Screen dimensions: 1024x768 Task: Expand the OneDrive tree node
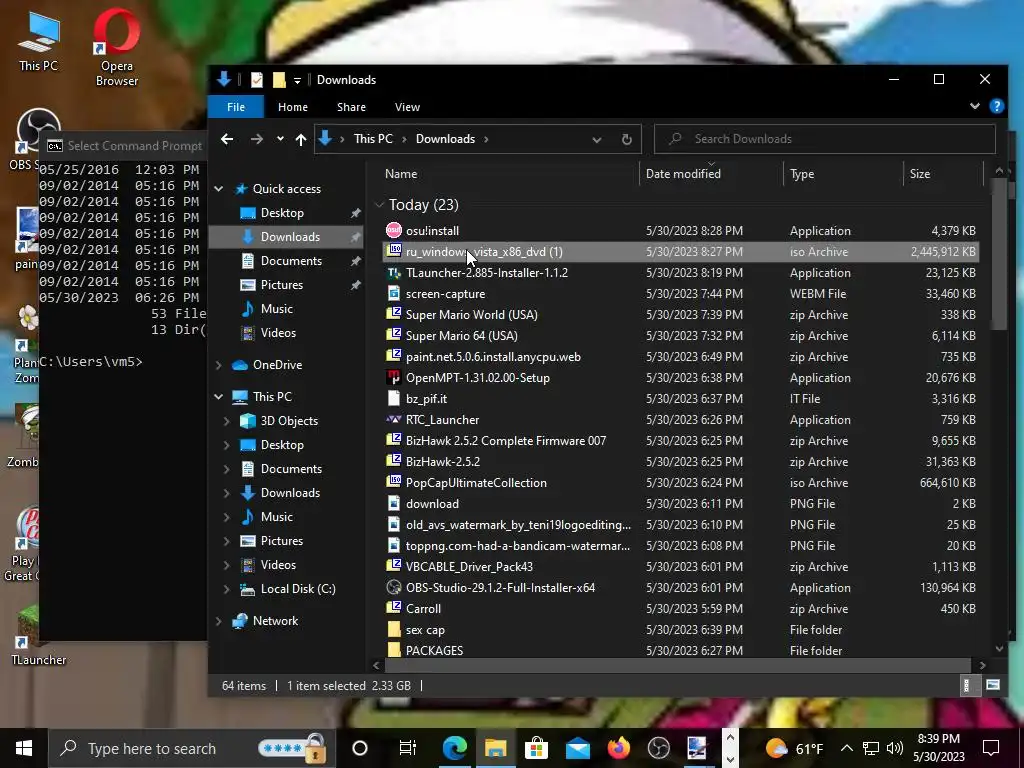pos(219,365)
